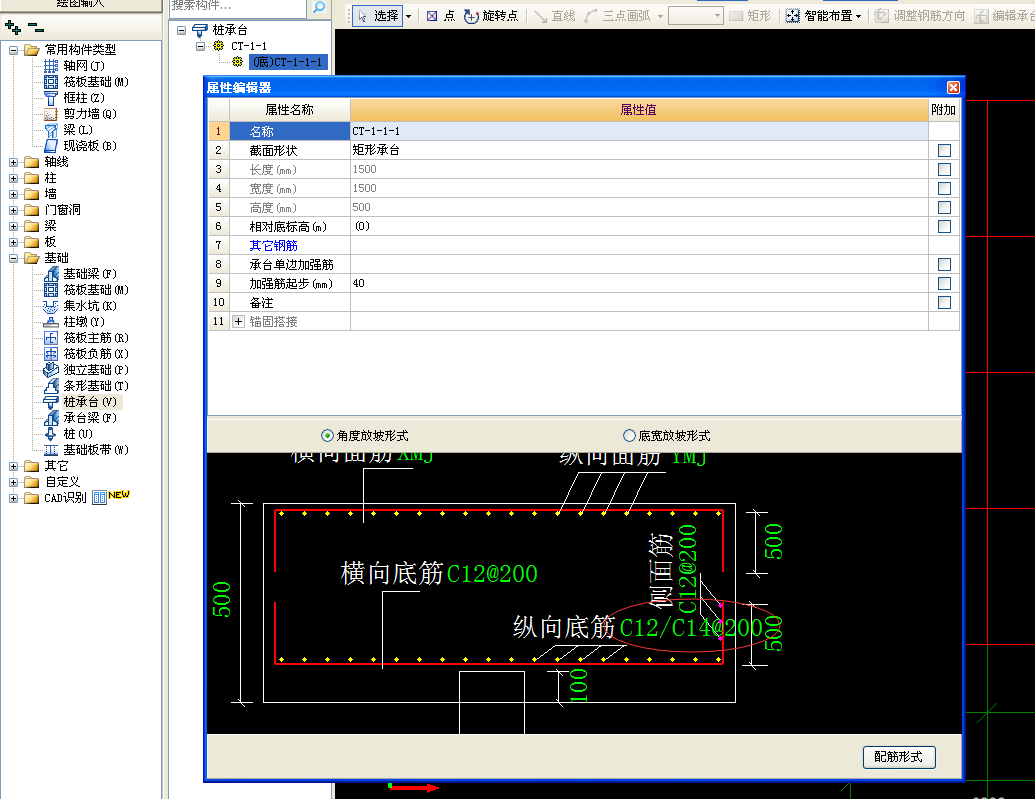Collapse the 基础 folder
The image size is (1035, 799).
click(13, 258)
